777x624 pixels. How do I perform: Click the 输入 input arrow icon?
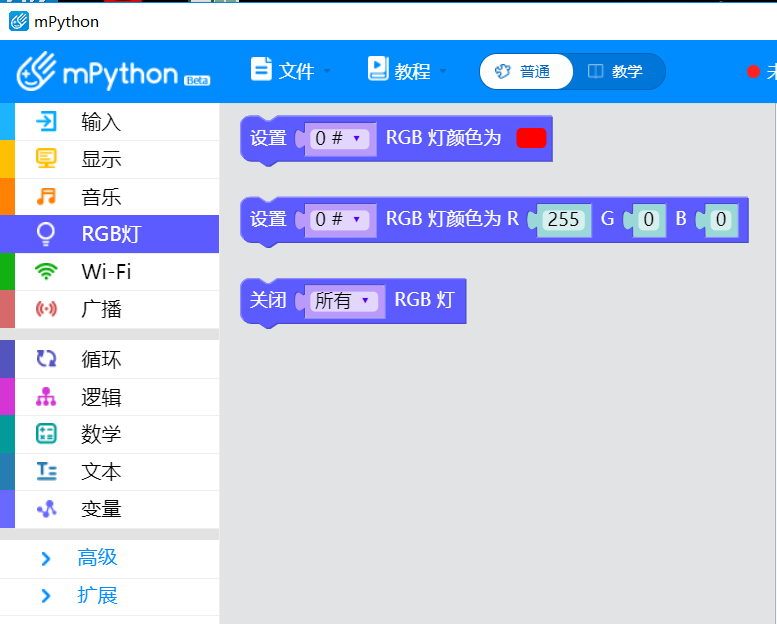pyautogui.click(x=46, y=121)
